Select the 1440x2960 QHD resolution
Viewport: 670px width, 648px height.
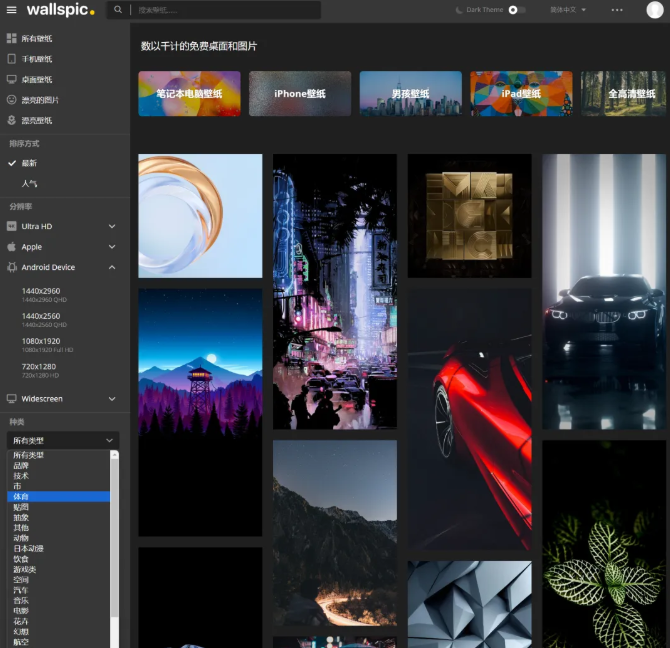pos(44,295)
